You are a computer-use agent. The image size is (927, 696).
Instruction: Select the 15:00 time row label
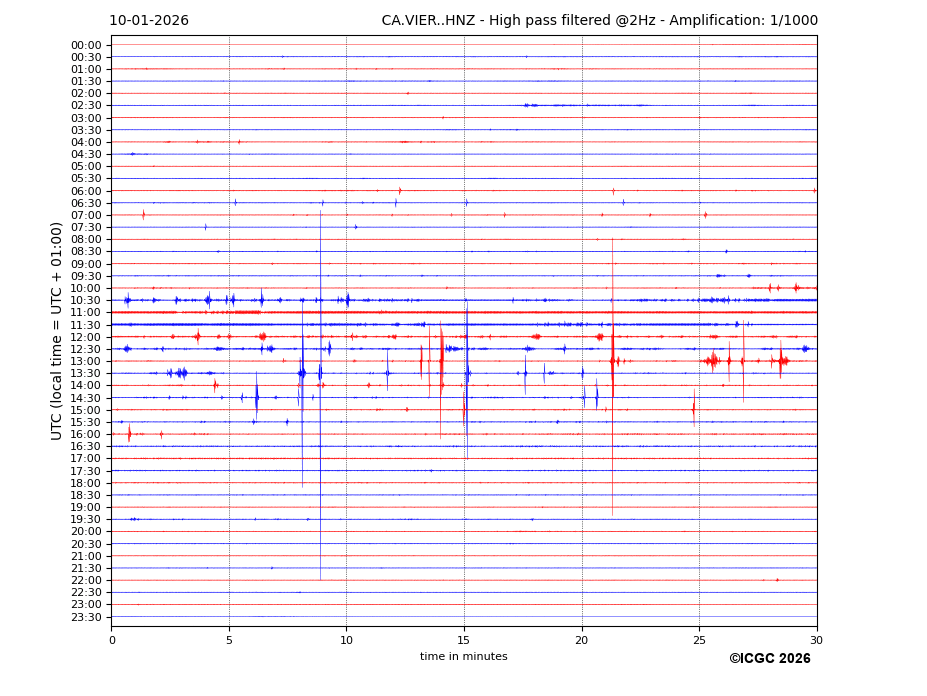[x=86, y=410]
